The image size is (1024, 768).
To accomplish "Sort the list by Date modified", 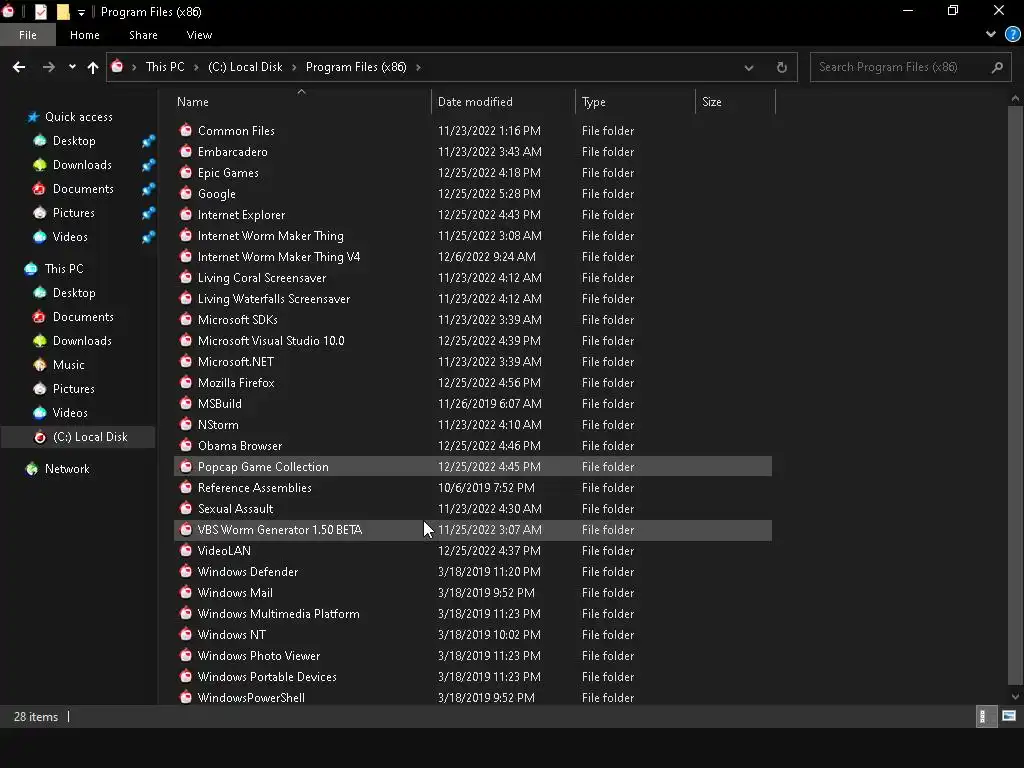I will click(x=475, y=102).
